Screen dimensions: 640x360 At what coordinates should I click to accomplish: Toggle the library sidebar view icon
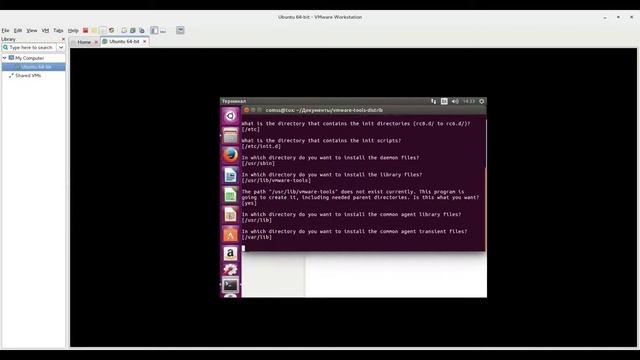(154, 31)
